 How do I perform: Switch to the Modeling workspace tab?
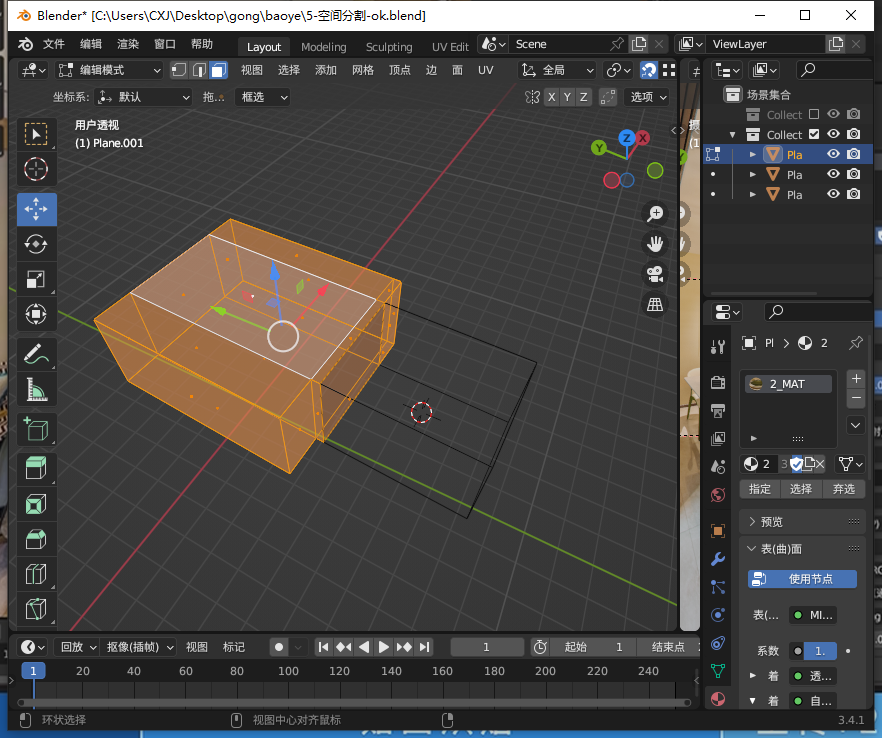323,47
